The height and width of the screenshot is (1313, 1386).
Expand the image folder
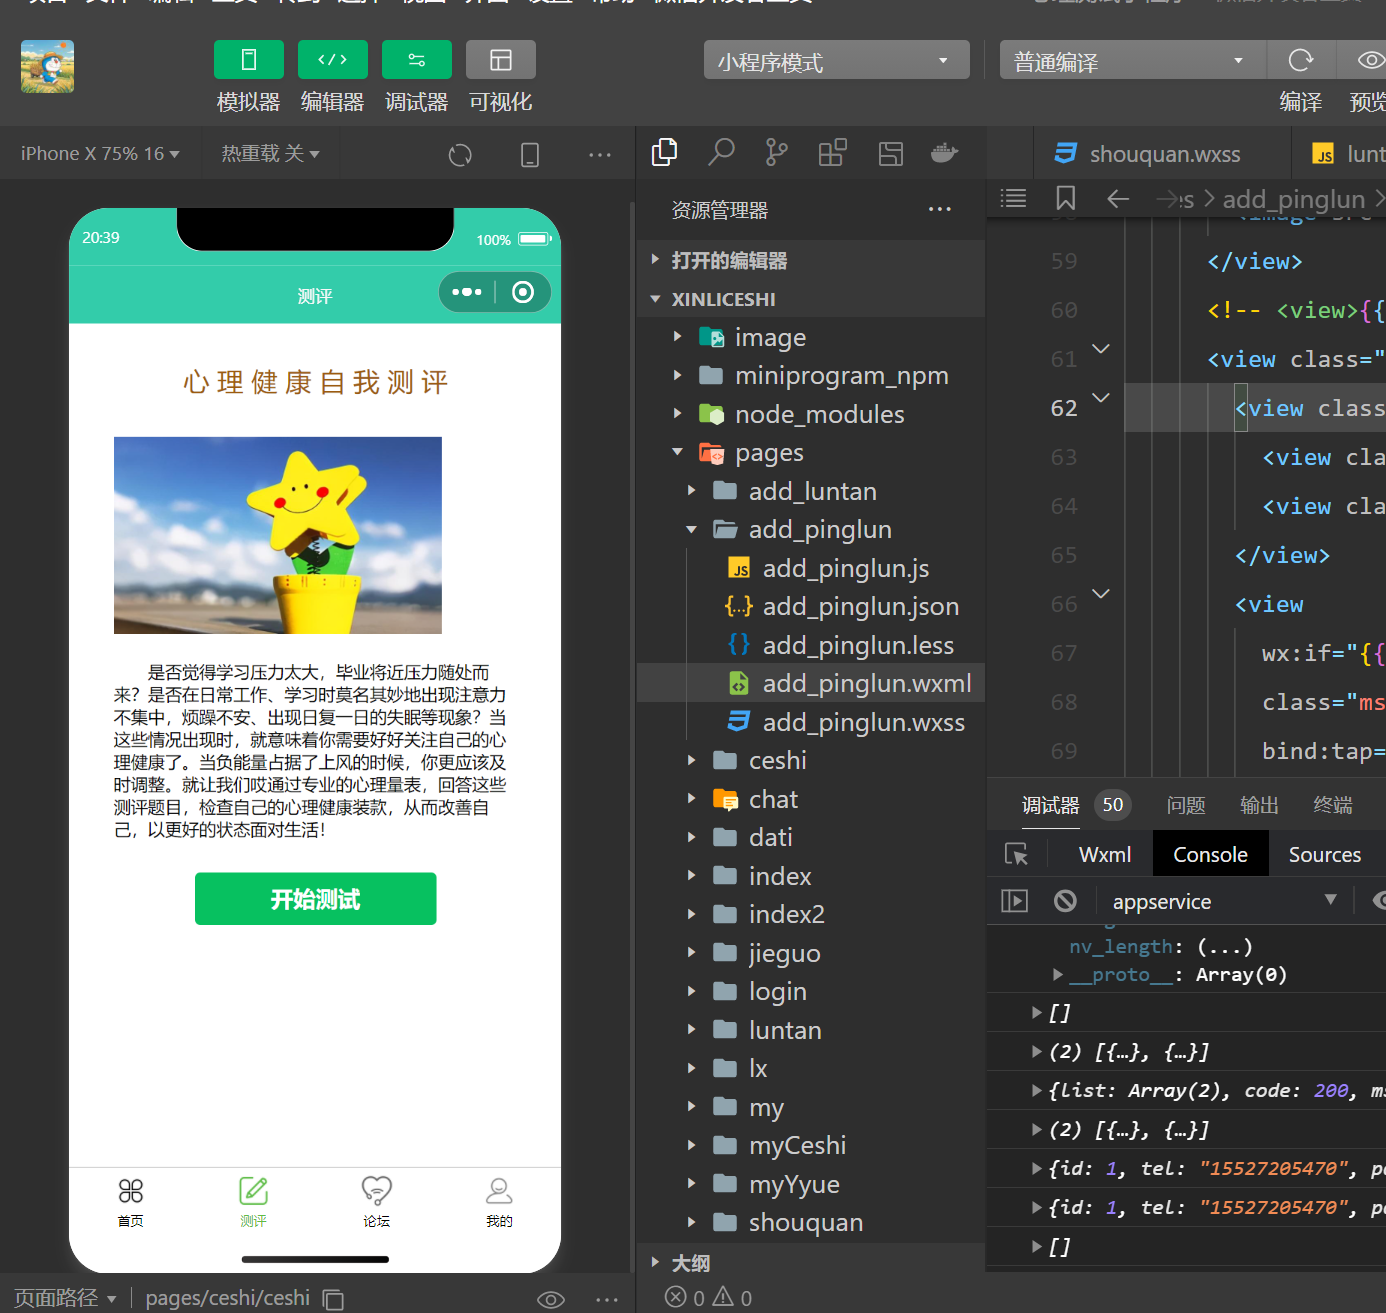click(x=811, y=337)
